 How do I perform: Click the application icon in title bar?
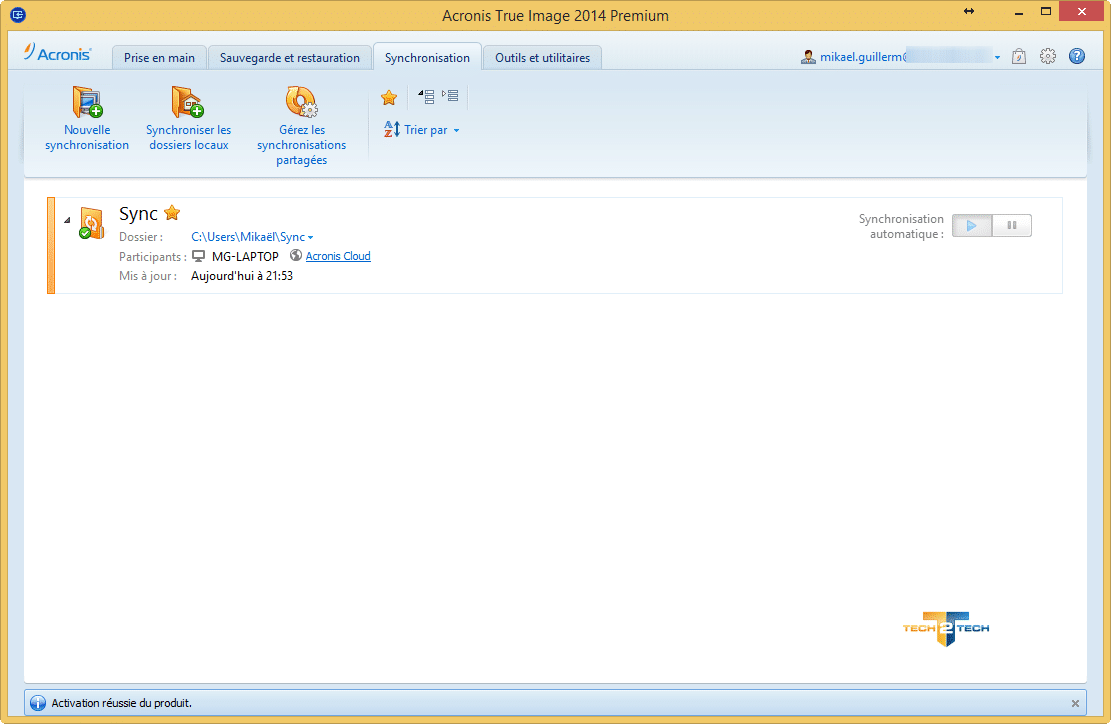tap(18, 14)
